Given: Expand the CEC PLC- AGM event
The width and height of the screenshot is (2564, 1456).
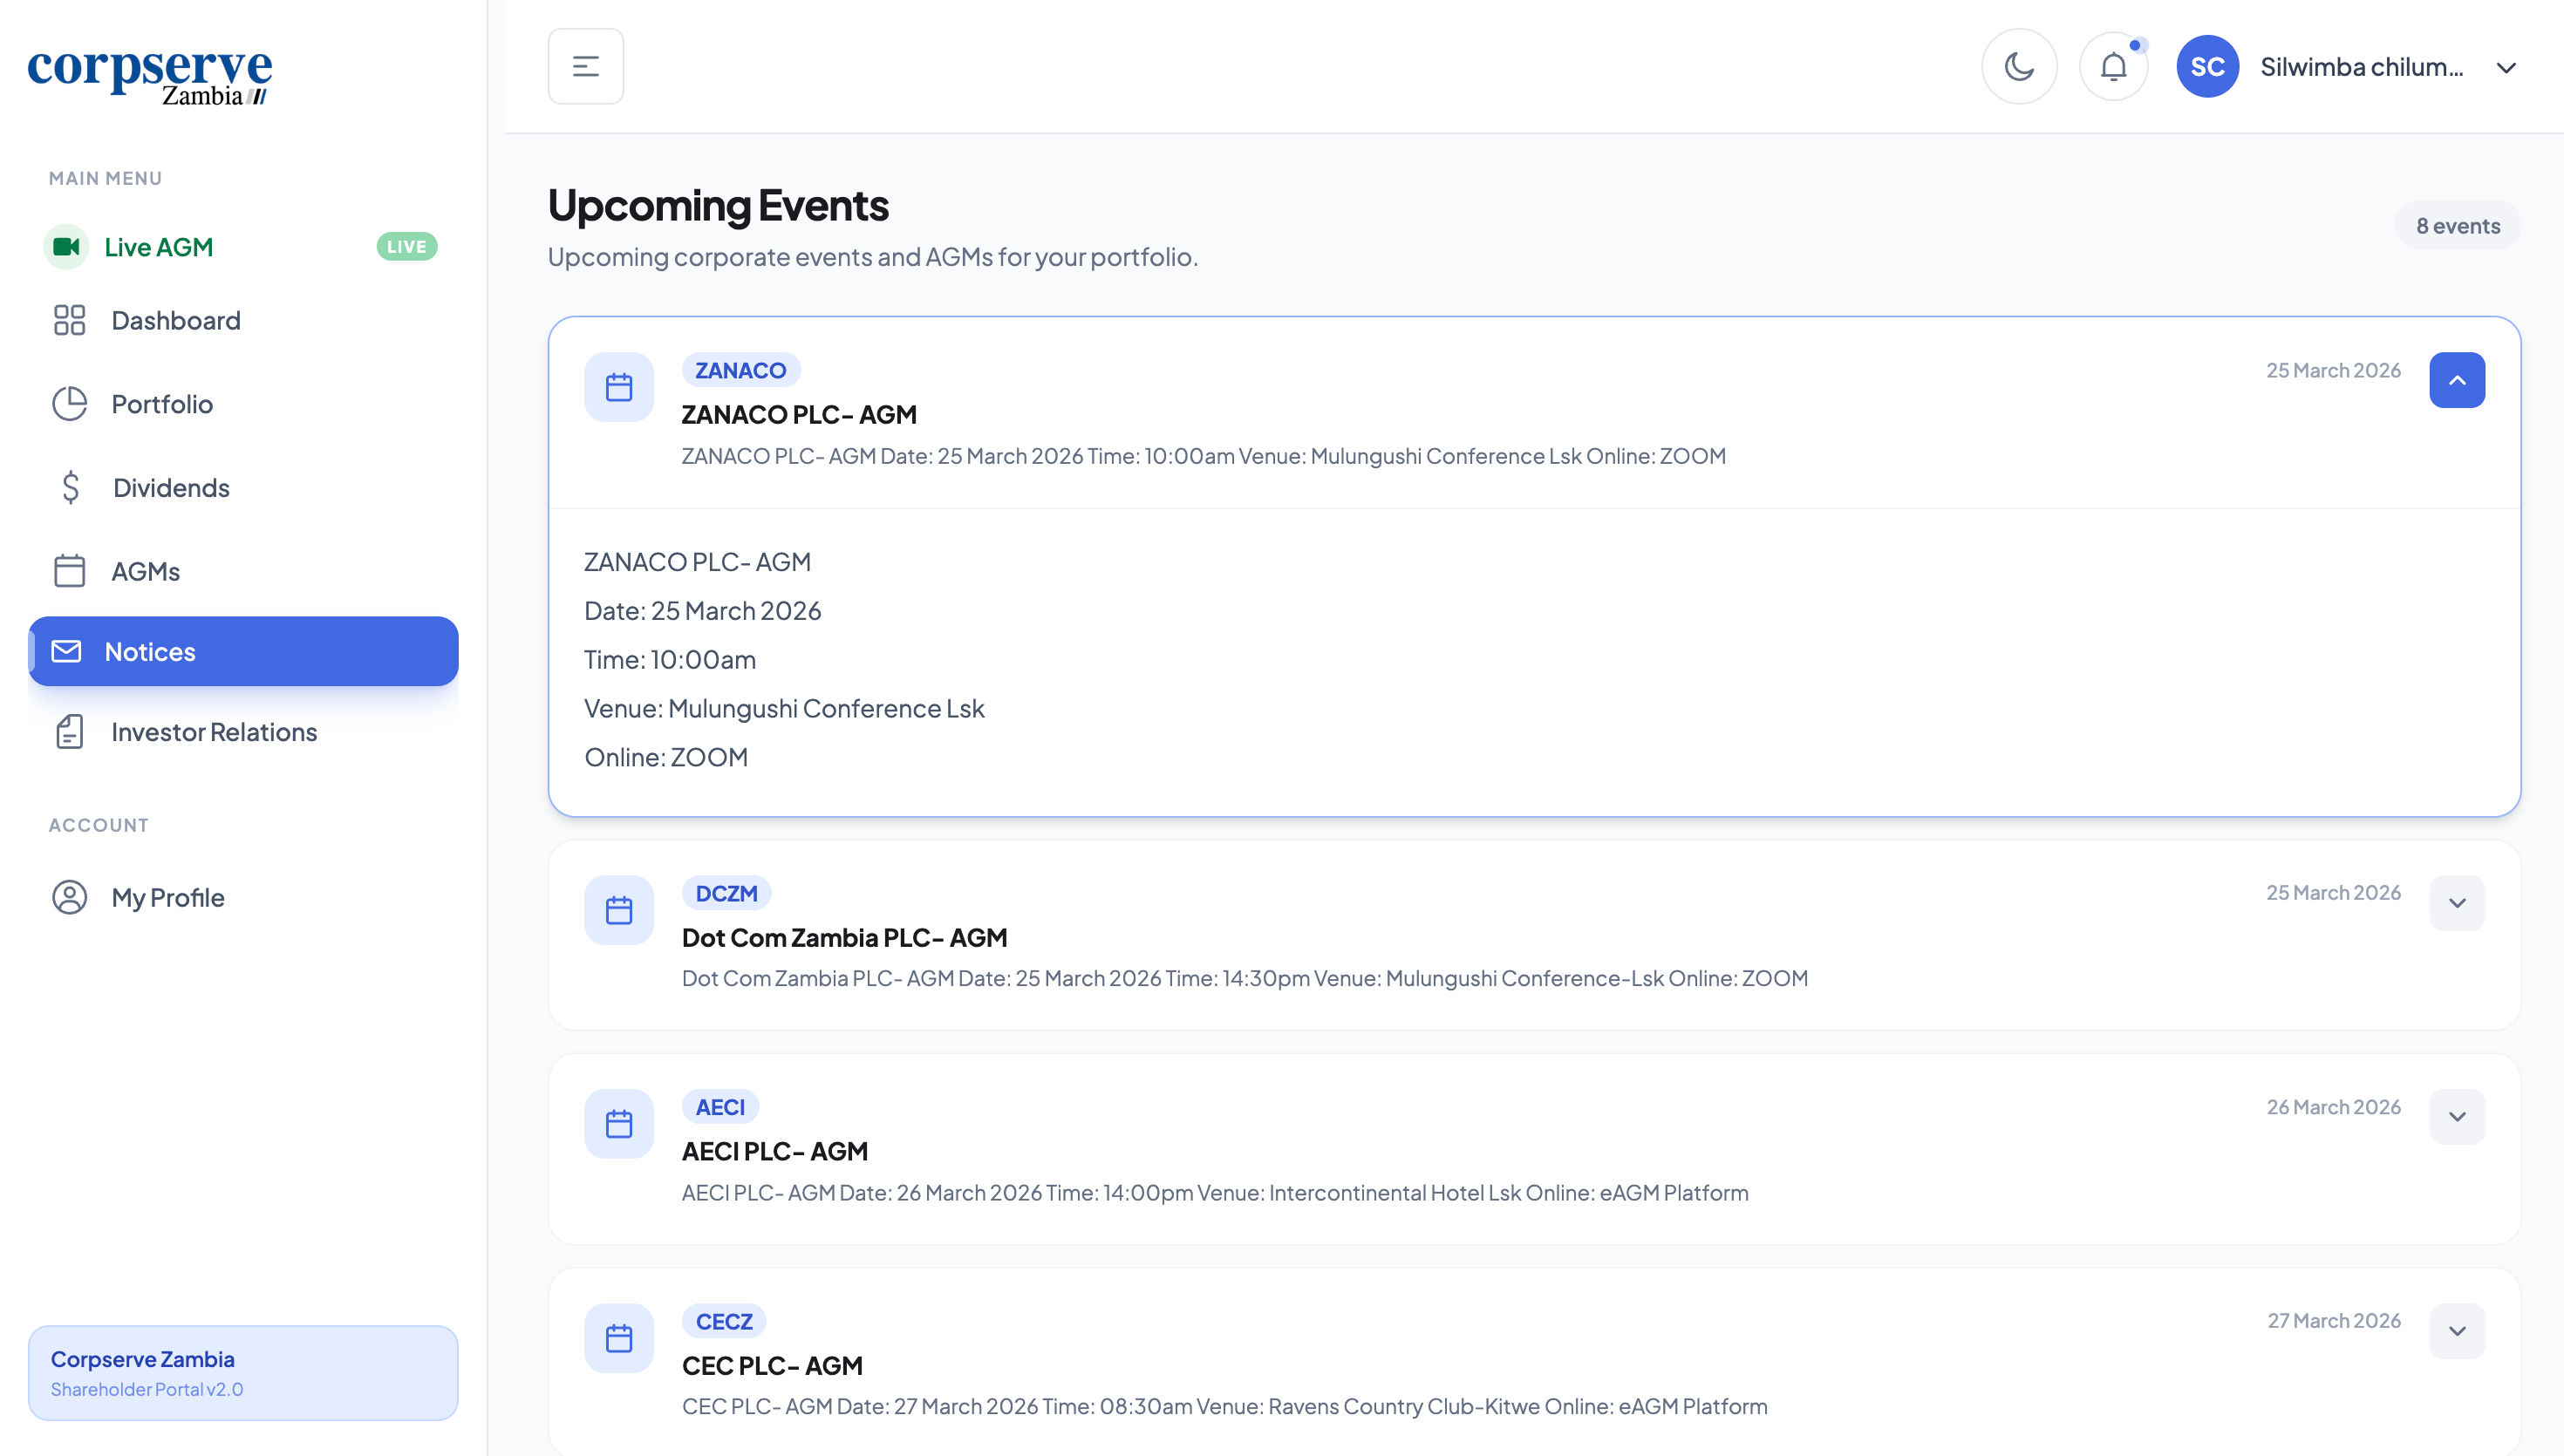Looking at the screenshot, I should (x=2457, y=1331).
